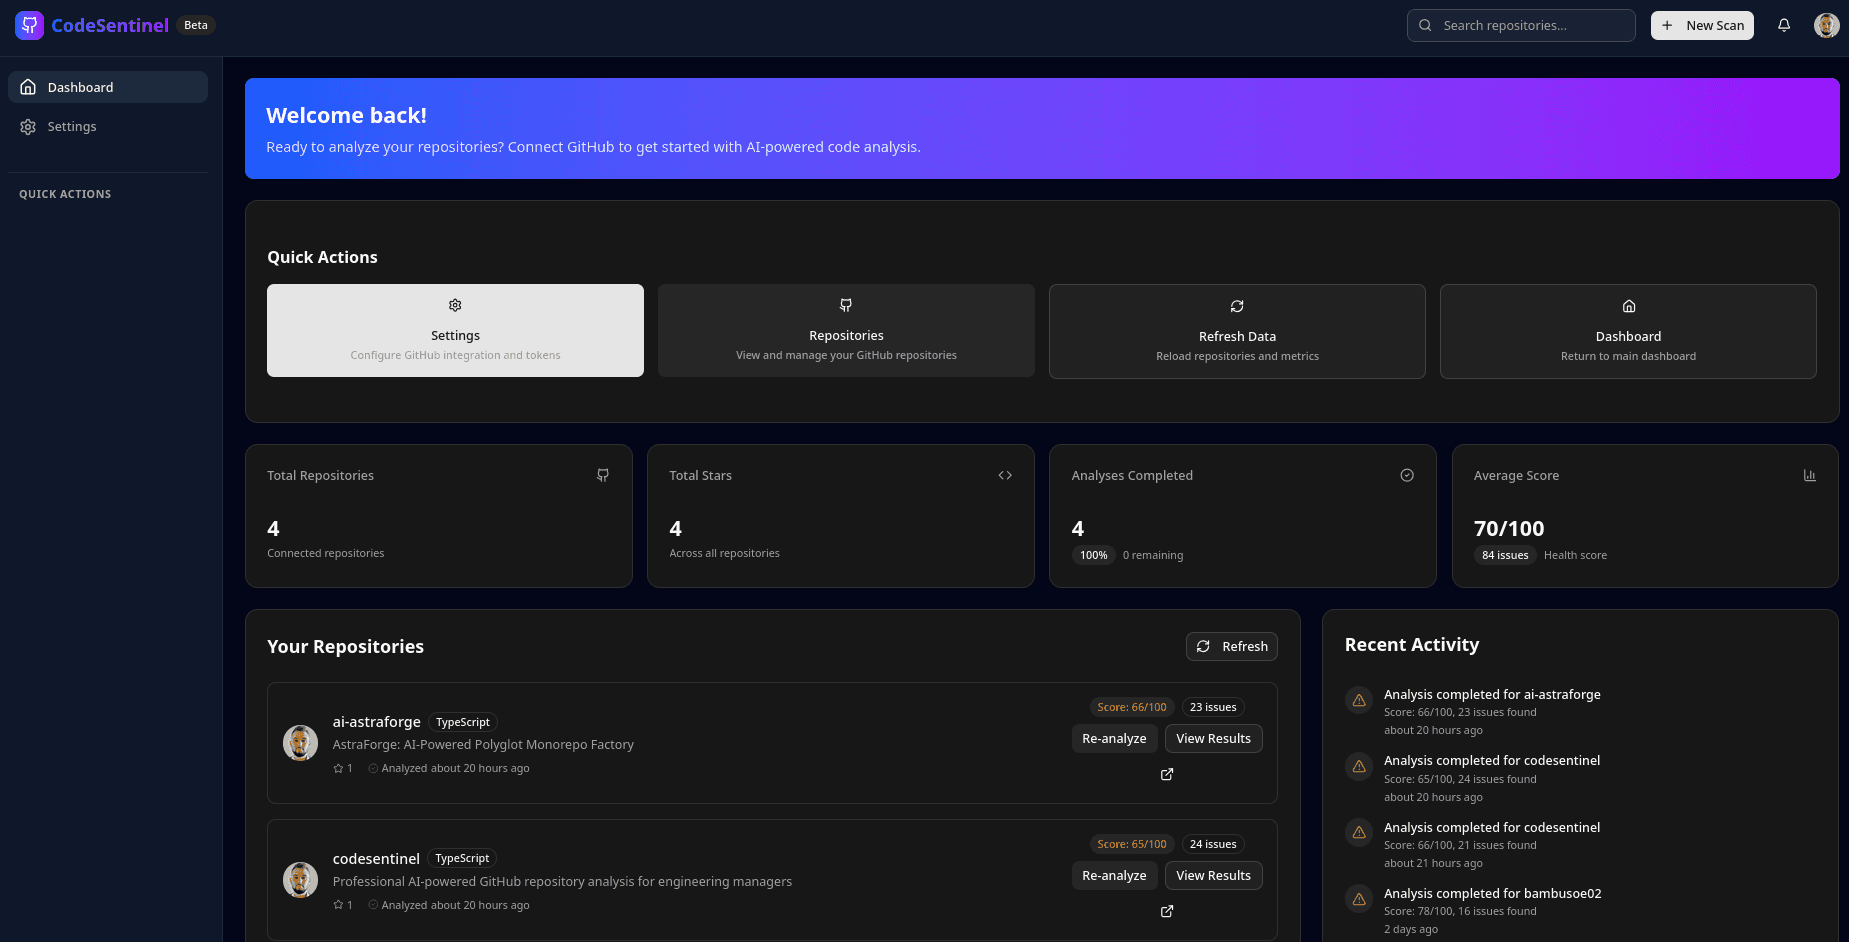Click the Score: 65/100 badge
Viewport: 1849px width, 942px height.
click(1132, 844)
